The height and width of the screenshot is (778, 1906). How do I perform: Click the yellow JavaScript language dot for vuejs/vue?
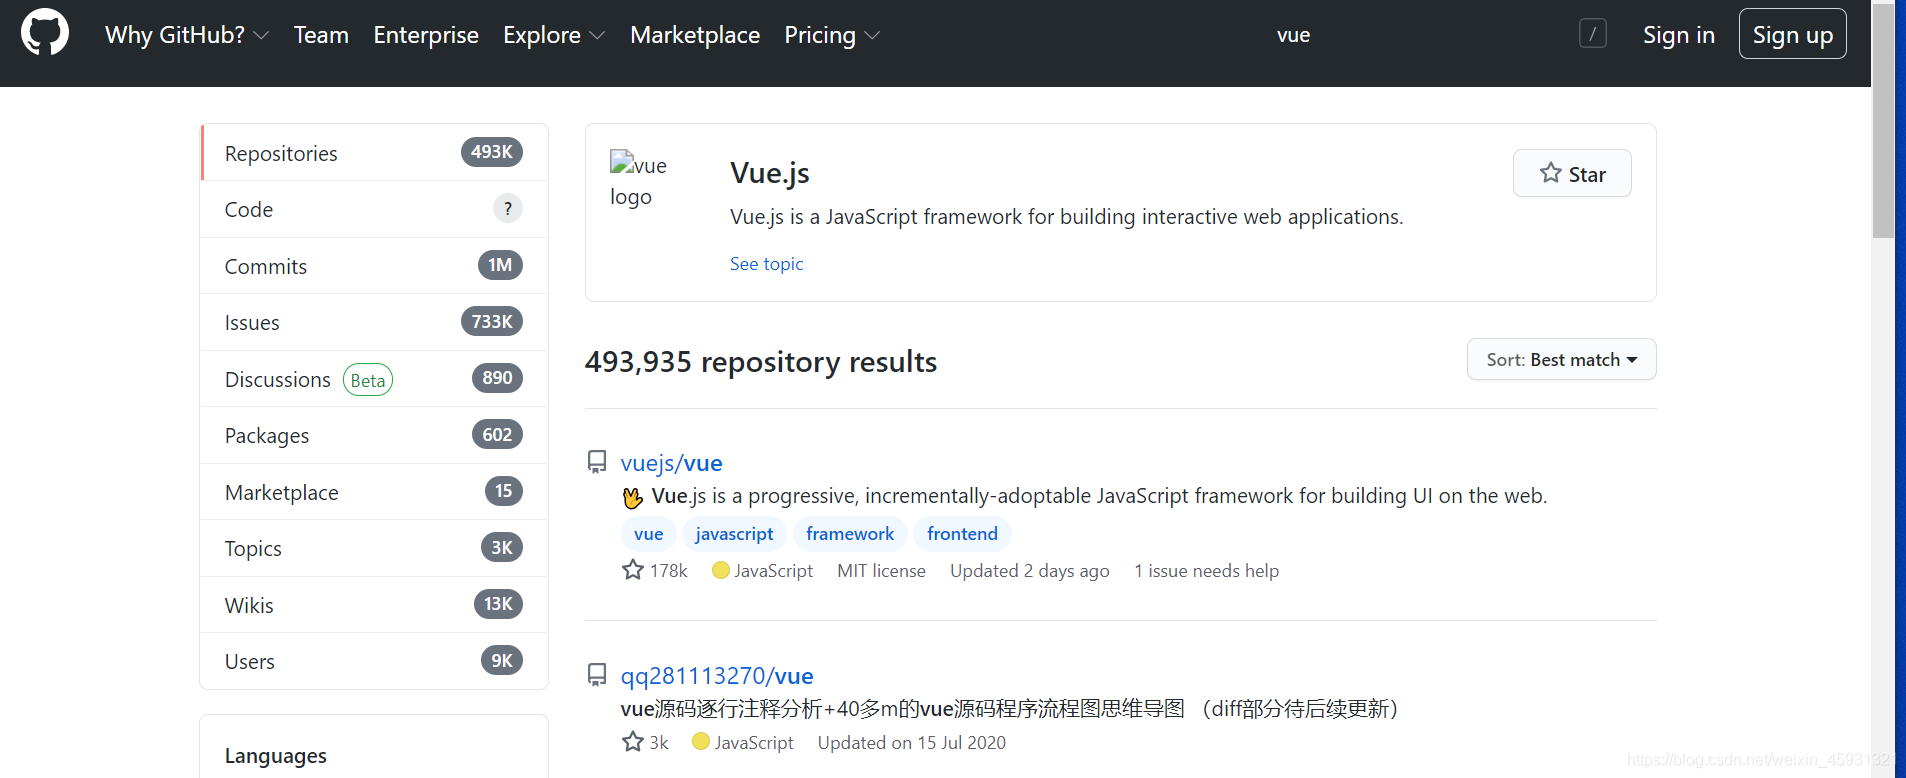[x=720, y=570]
